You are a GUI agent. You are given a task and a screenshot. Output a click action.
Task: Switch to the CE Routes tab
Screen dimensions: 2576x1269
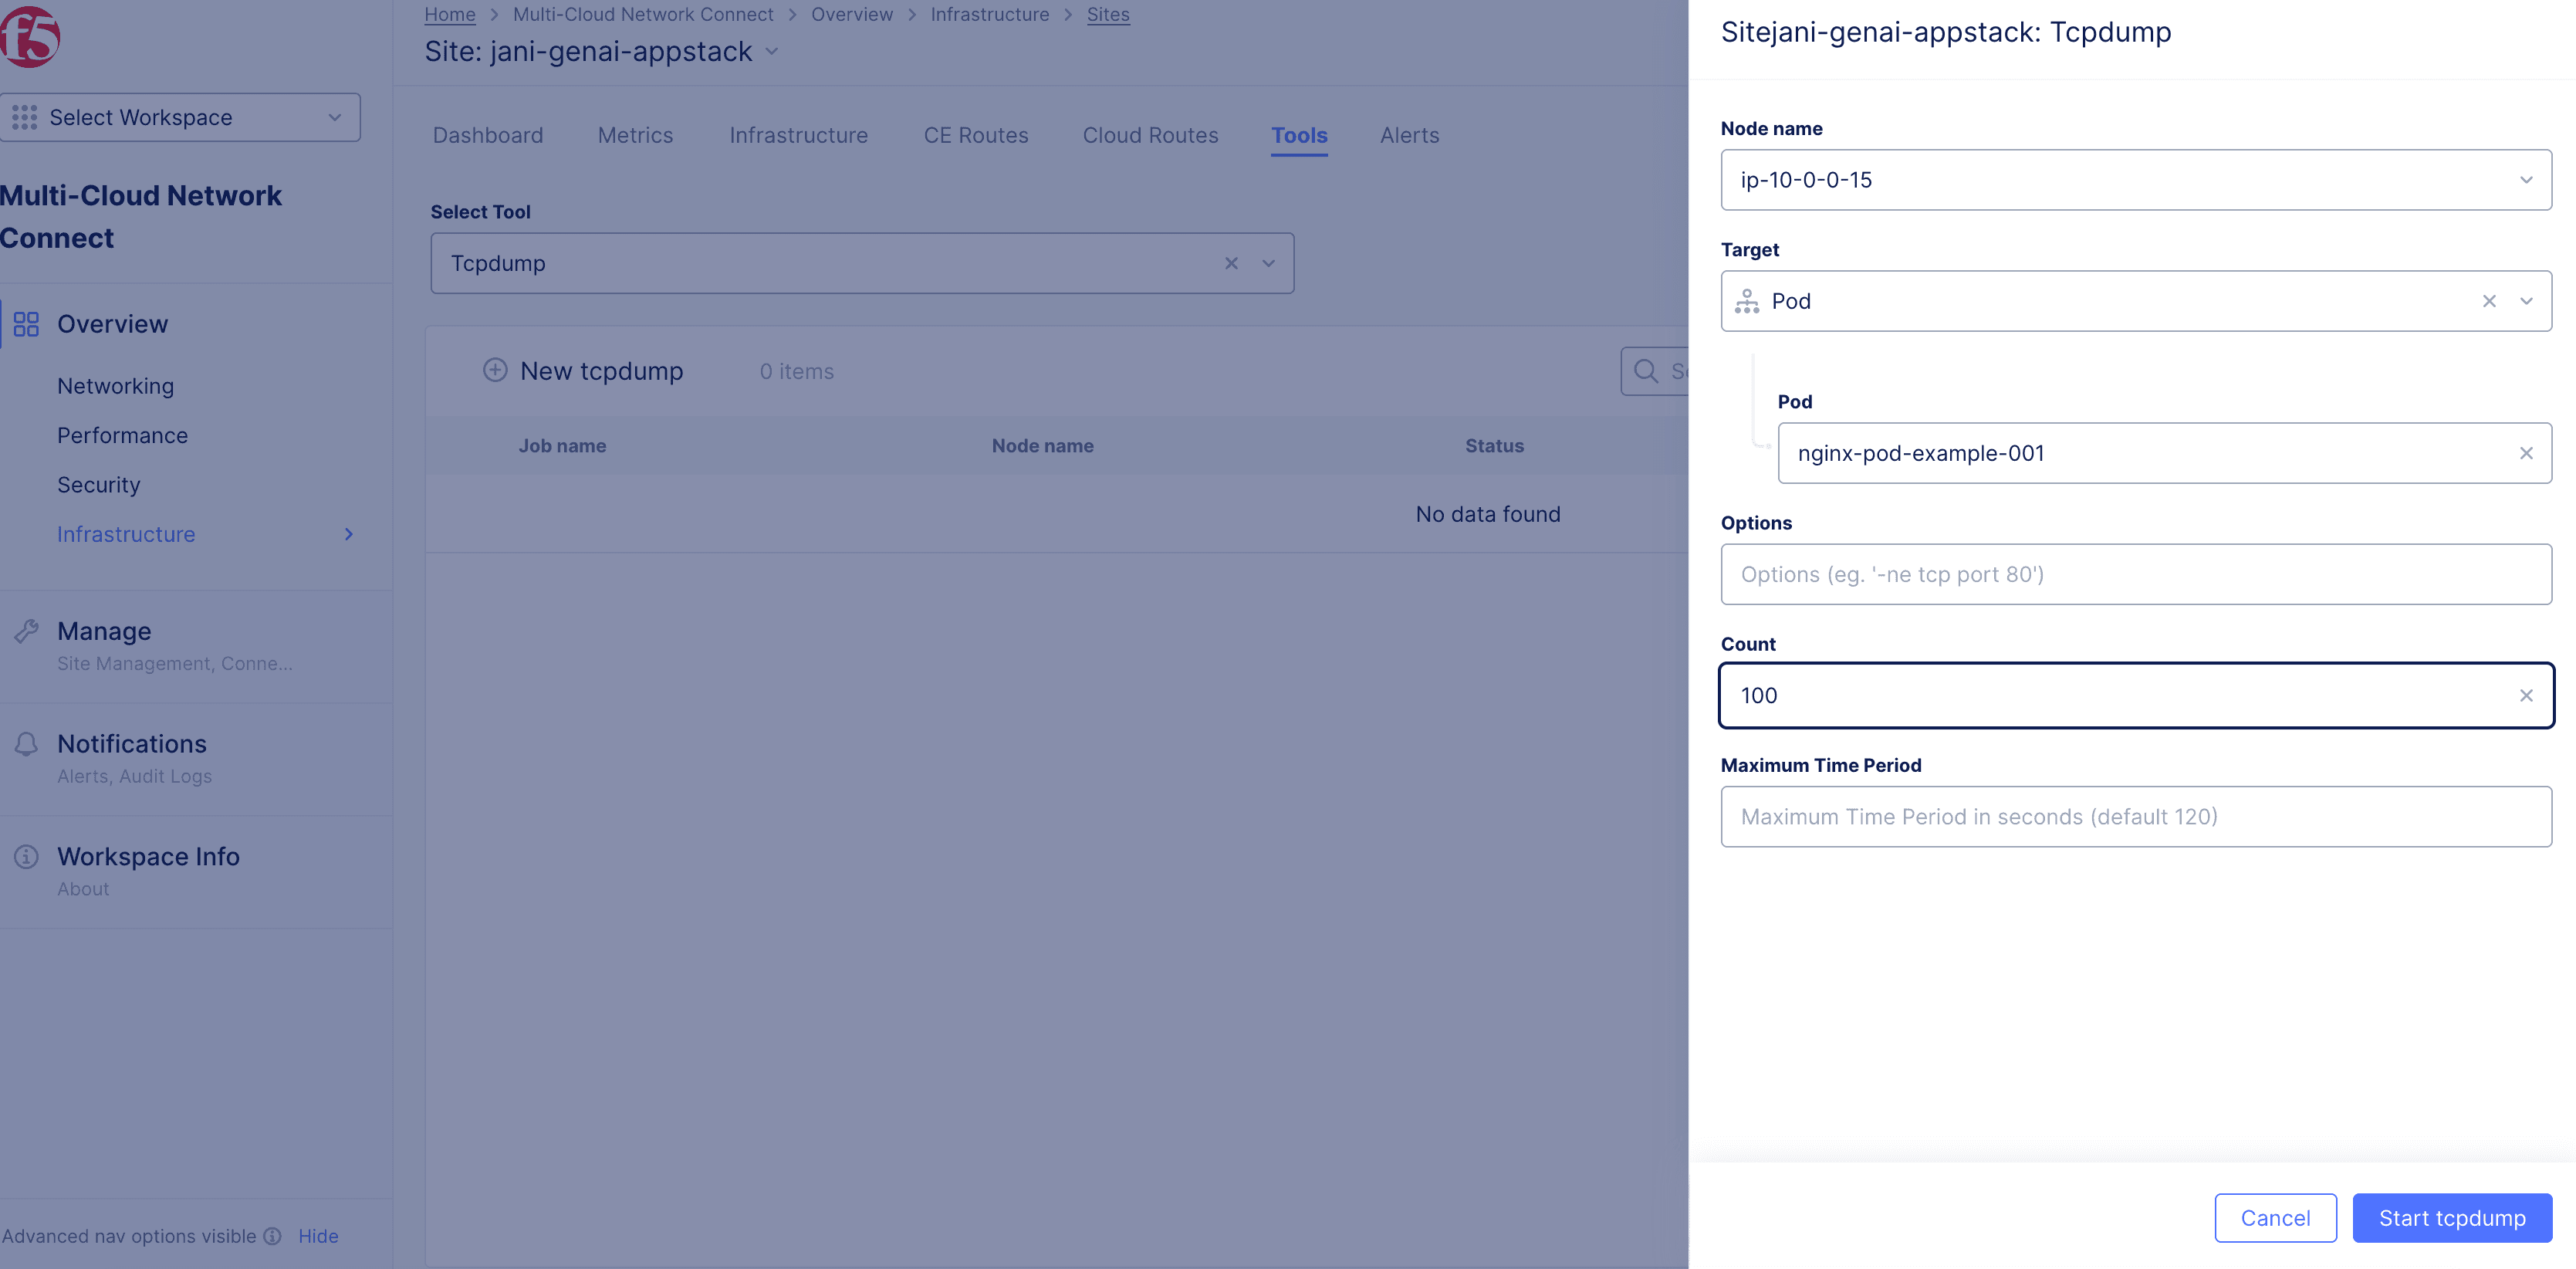(976, 135)
